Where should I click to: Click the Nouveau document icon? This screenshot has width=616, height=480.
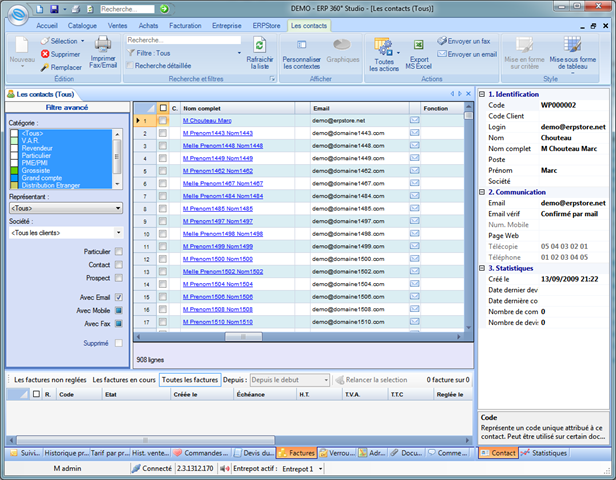[22, 45]
